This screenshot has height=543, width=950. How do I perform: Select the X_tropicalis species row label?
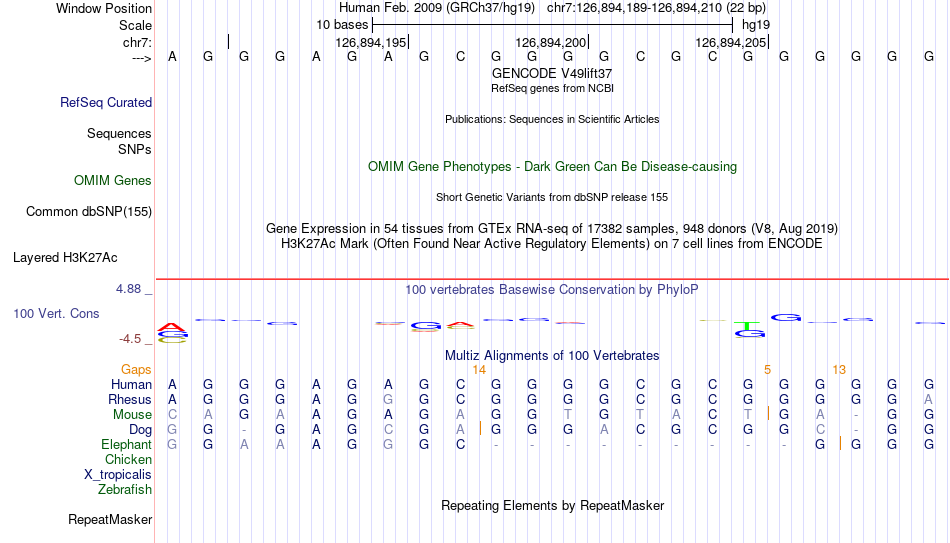[118, 475]
